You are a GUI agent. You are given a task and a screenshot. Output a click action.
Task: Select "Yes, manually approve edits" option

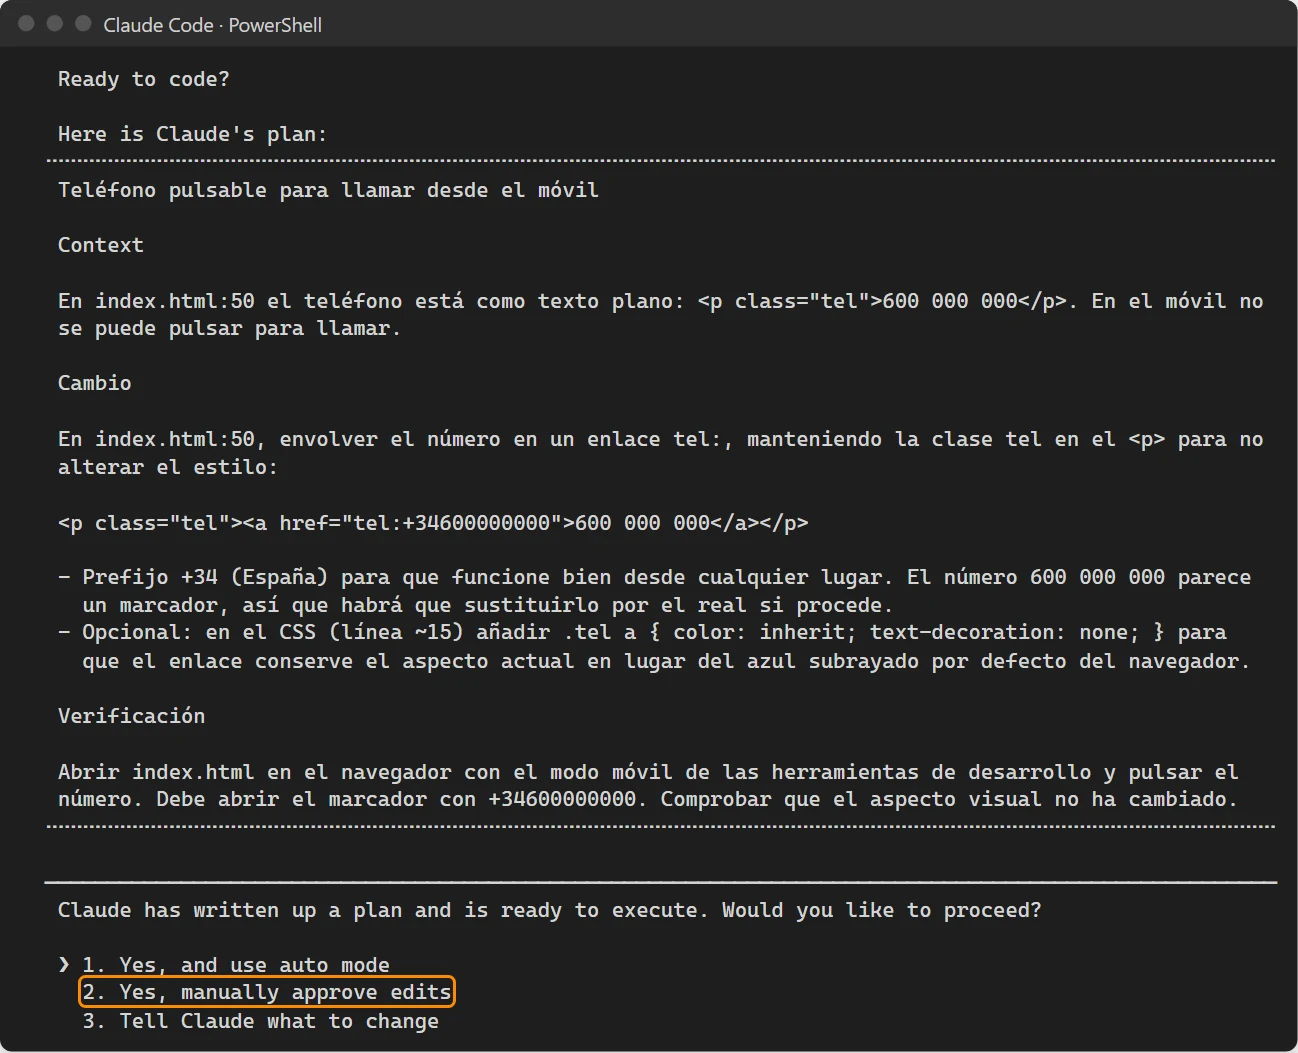tap(267, 992)
